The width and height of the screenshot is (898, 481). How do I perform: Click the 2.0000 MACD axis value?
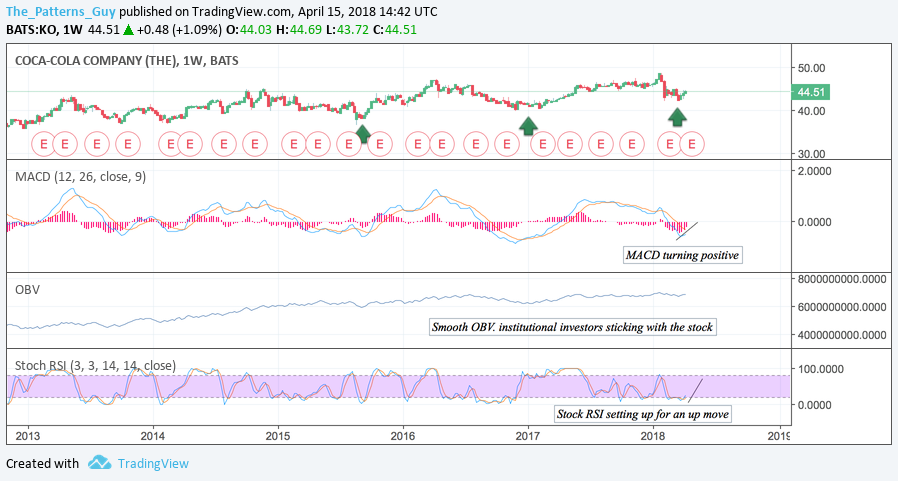[x=814, y=171]
